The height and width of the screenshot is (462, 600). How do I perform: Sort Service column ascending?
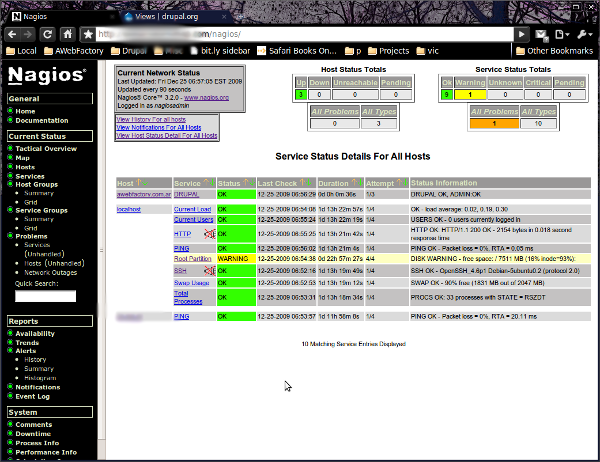click(x=206, y=183)
